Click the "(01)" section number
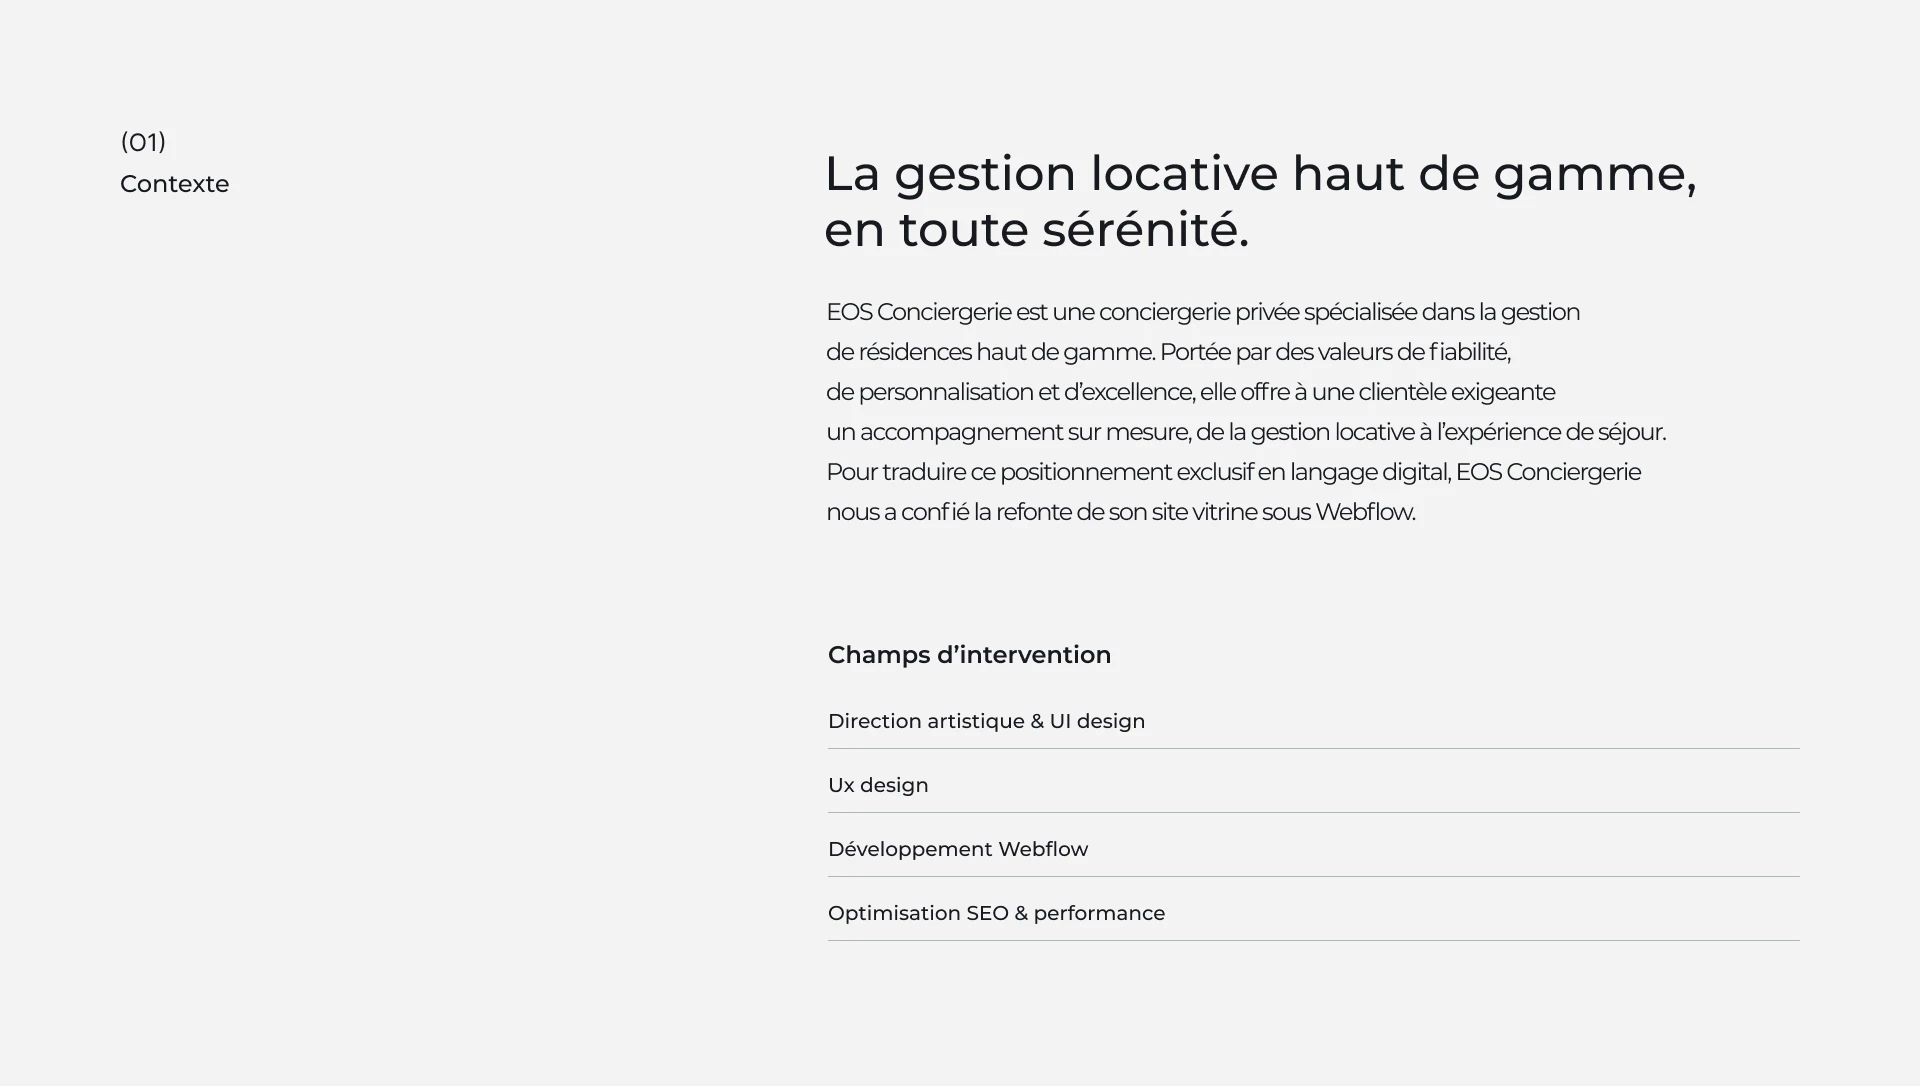 [x=143, y=142]
